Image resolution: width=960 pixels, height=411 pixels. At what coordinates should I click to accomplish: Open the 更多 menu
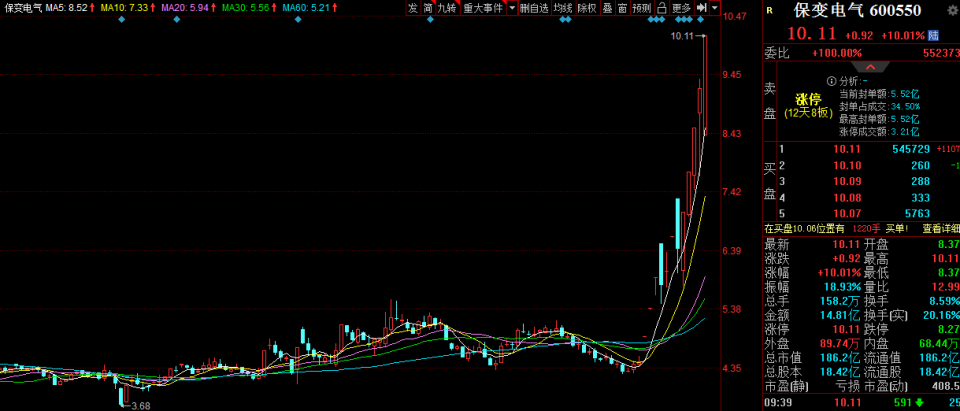tap(682, 8)
